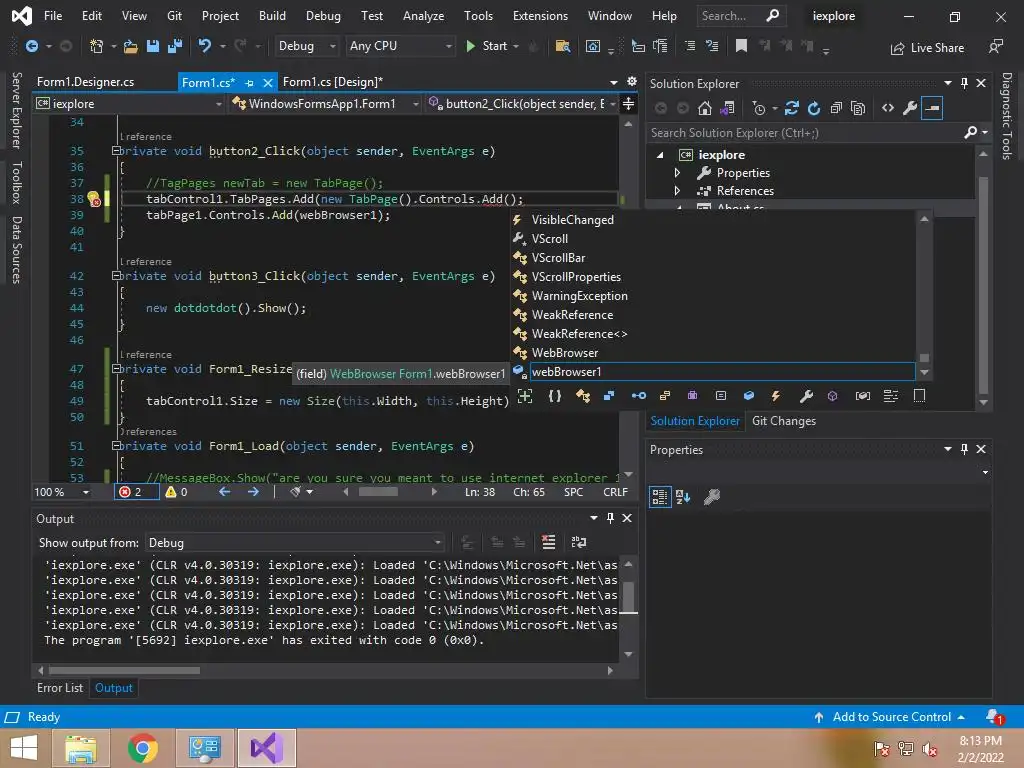Screen dimensions: 1024x768
Task: Click Sync with Active Document icon
Action: click(x=792, y=108)
